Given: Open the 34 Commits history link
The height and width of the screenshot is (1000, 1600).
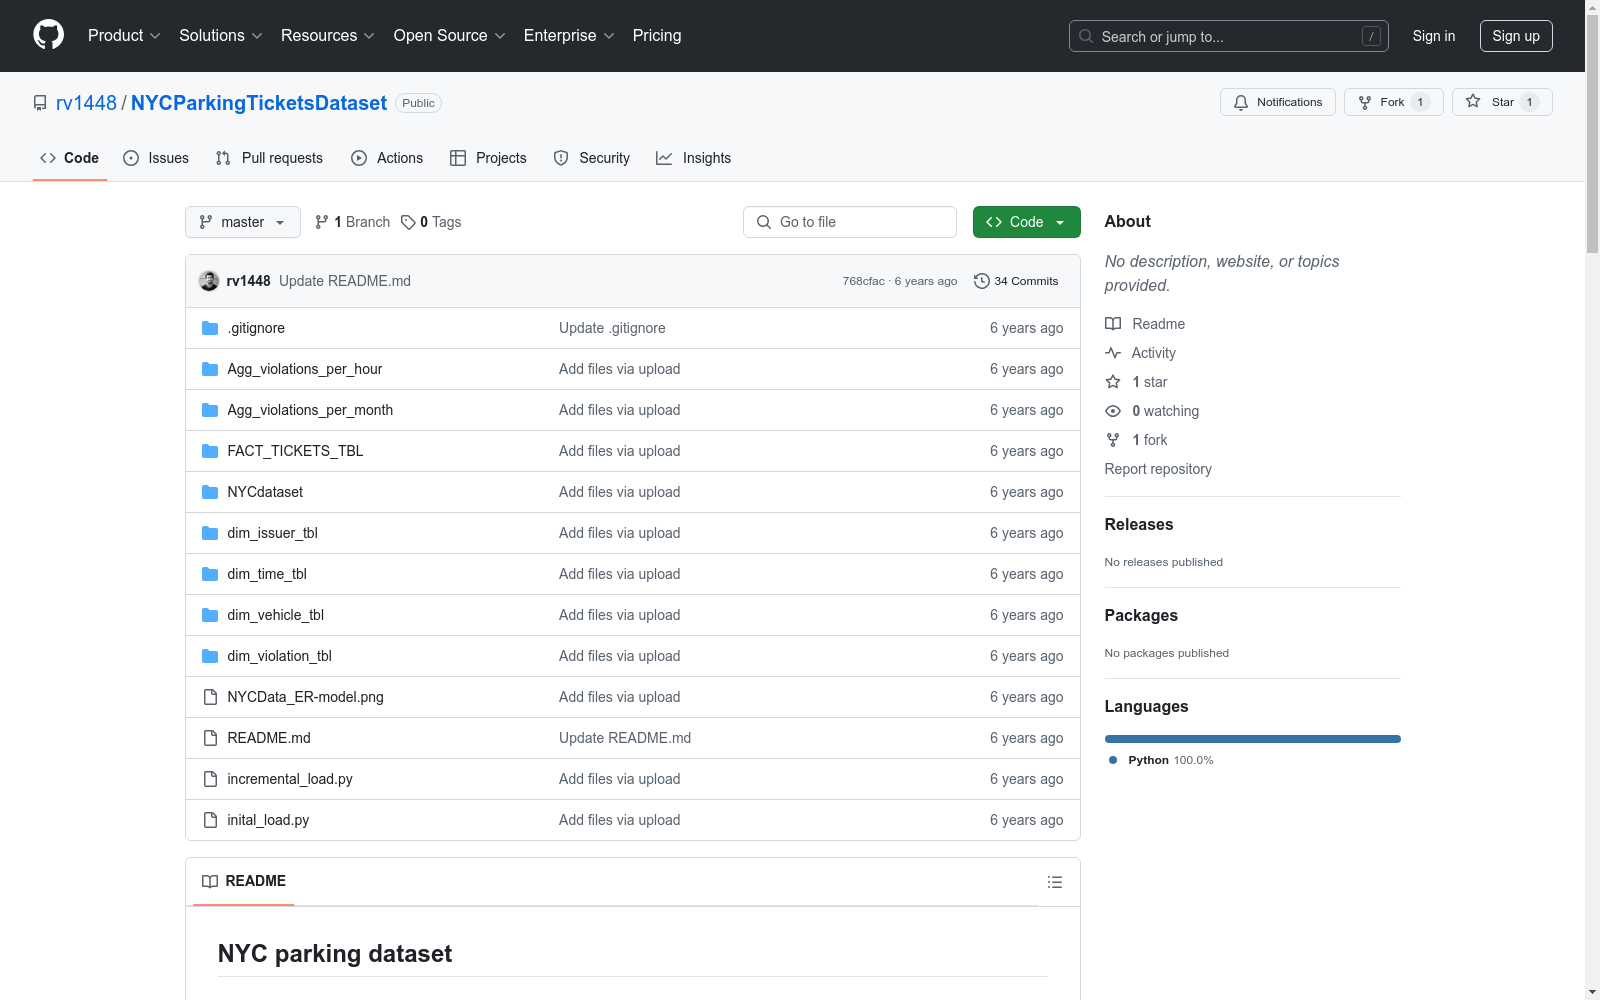Looking at the screenshot, I should tap(1016, 281).
